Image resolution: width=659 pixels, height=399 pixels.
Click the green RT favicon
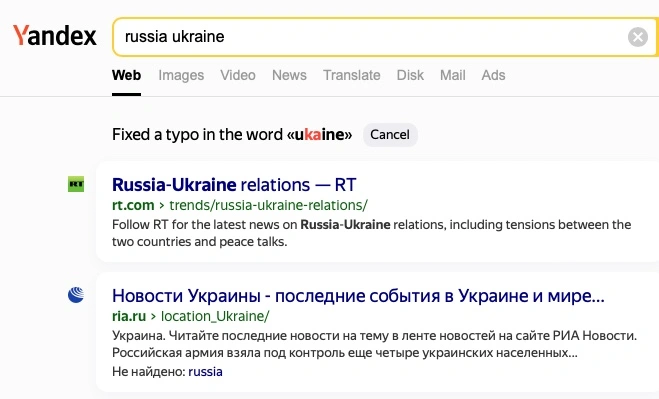pyautogui.click(x=76, y=184)
